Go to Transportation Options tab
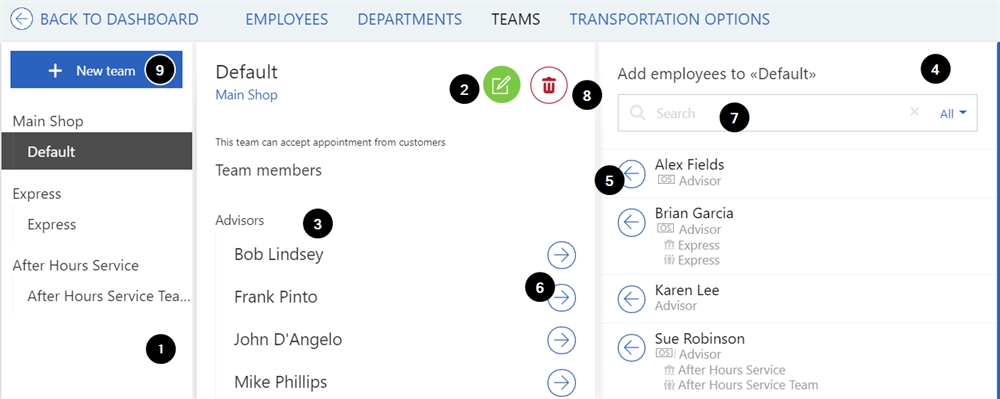Viewport: 1000px width, 399px height. point(670,19)
